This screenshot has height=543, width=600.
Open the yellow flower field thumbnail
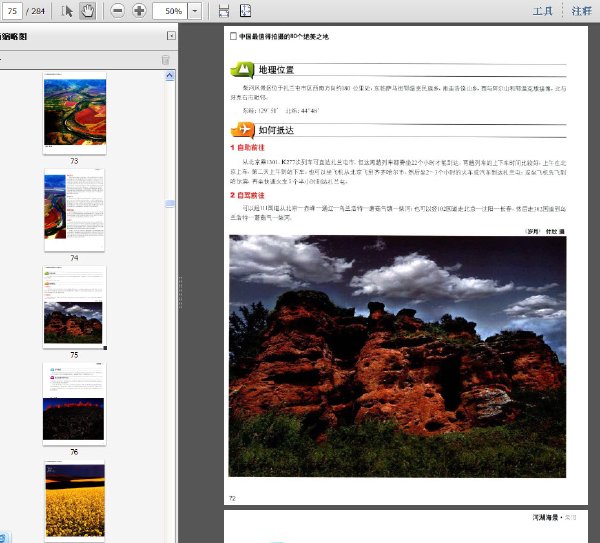point(75,501)
